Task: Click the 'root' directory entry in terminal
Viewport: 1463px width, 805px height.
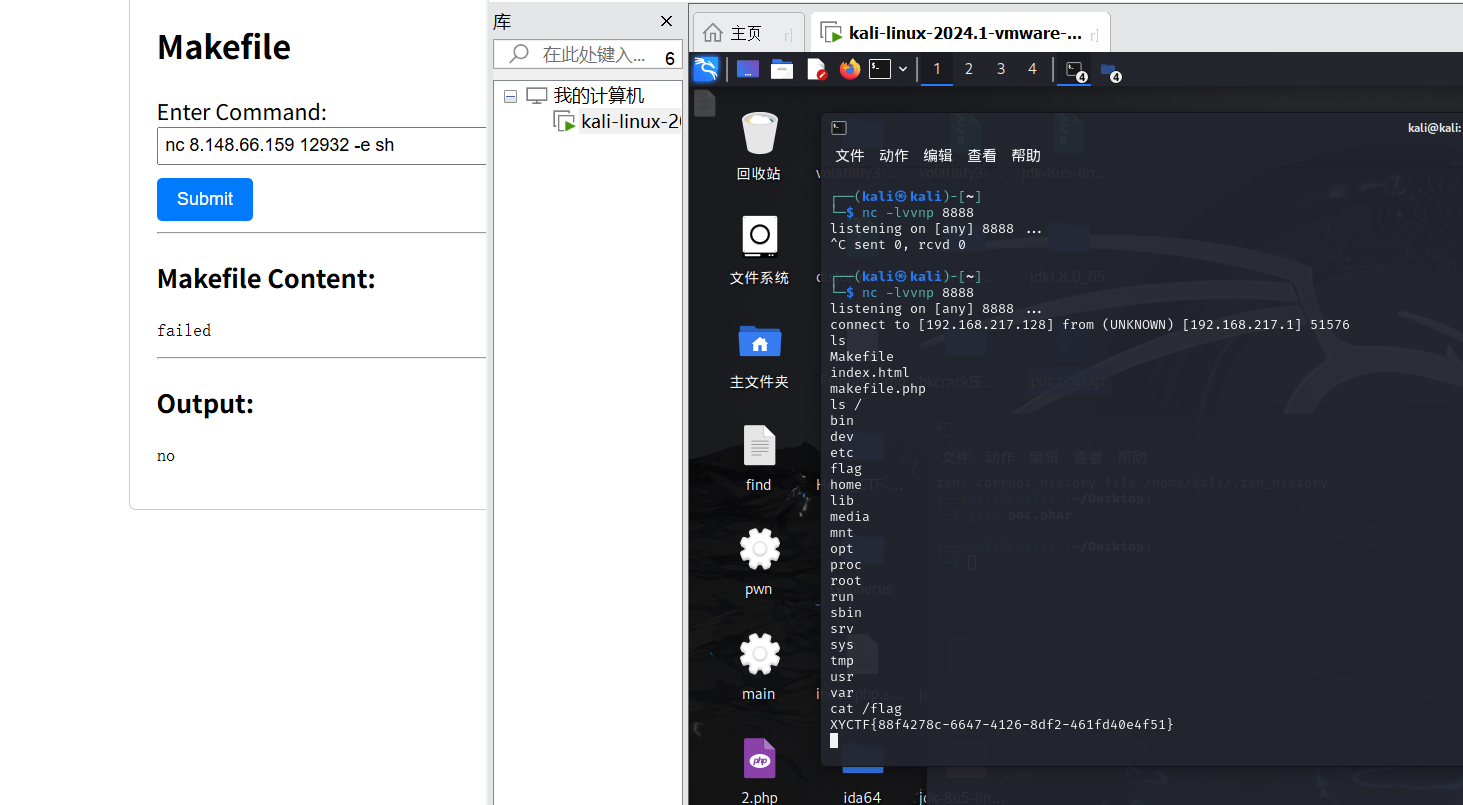Action: tap(846, 580)
